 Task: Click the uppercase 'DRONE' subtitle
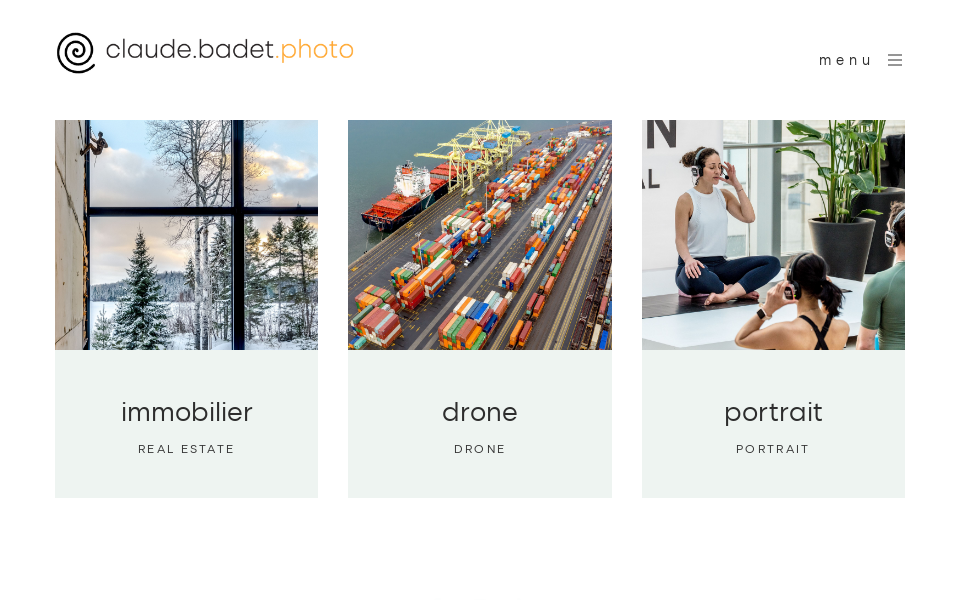480,449
